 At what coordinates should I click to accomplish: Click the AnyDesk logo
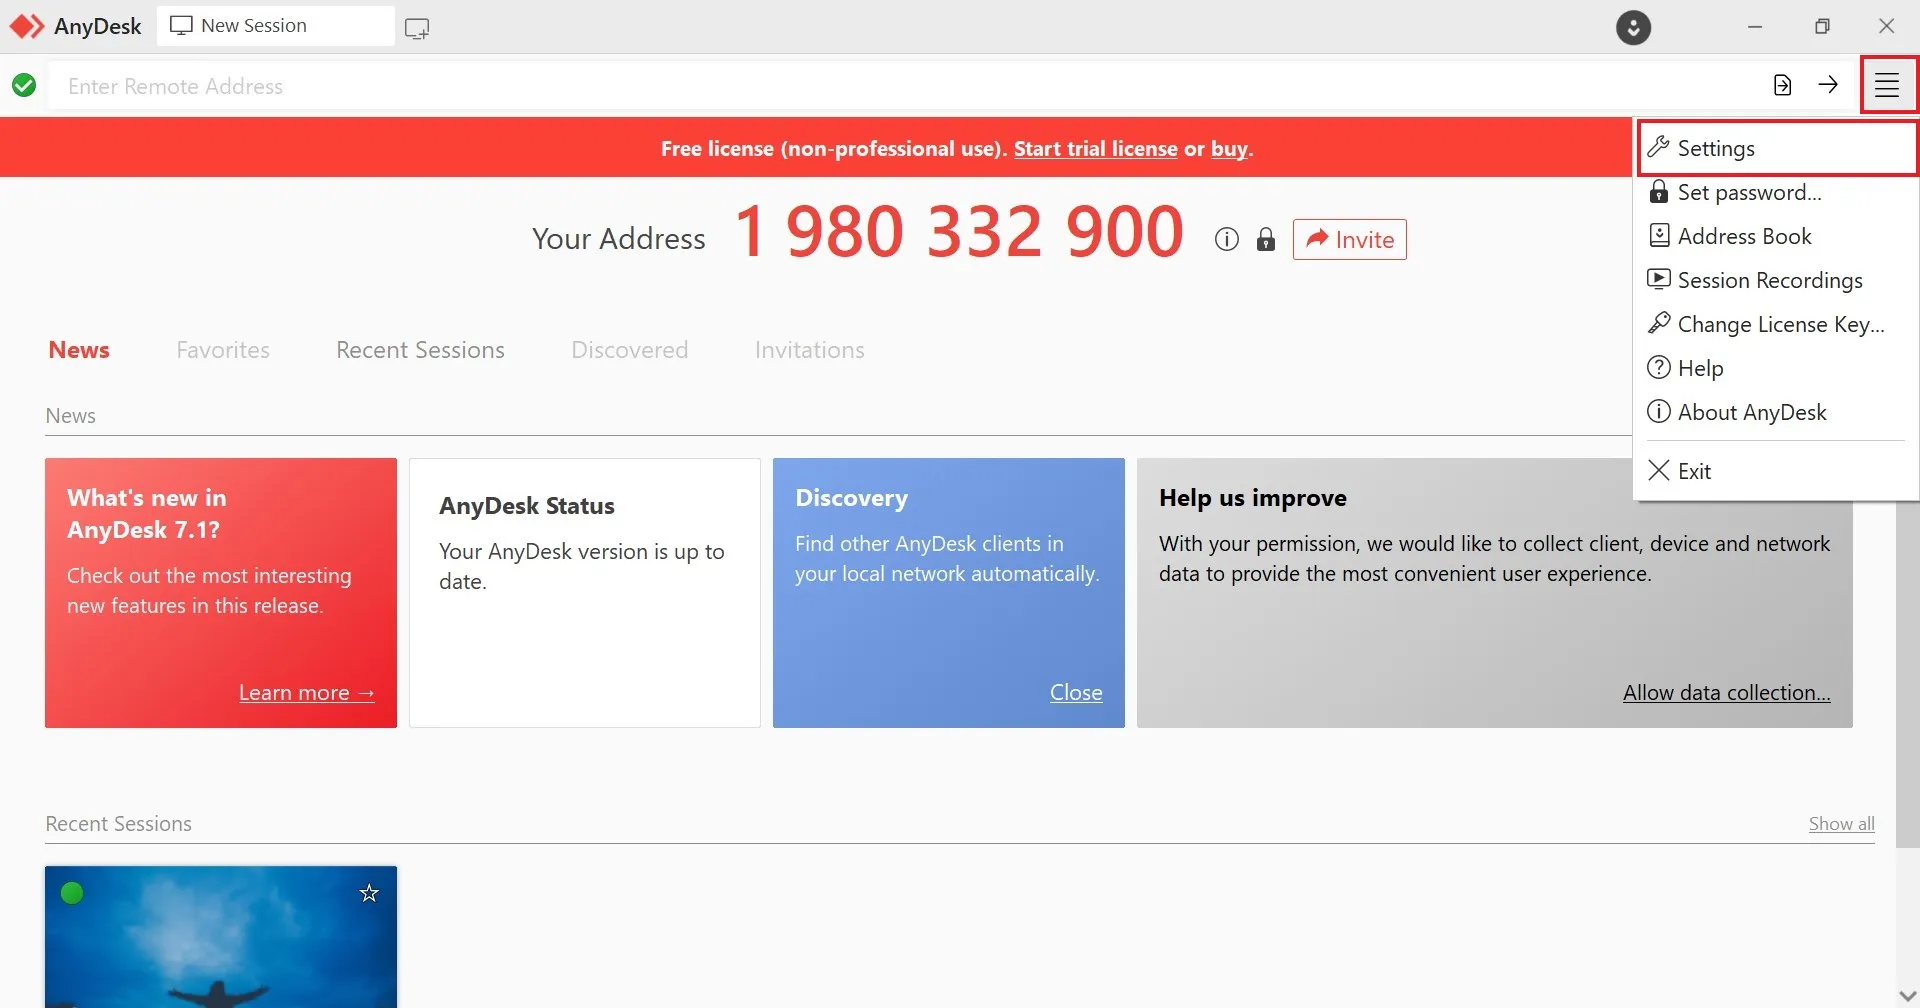click(27, 26)
